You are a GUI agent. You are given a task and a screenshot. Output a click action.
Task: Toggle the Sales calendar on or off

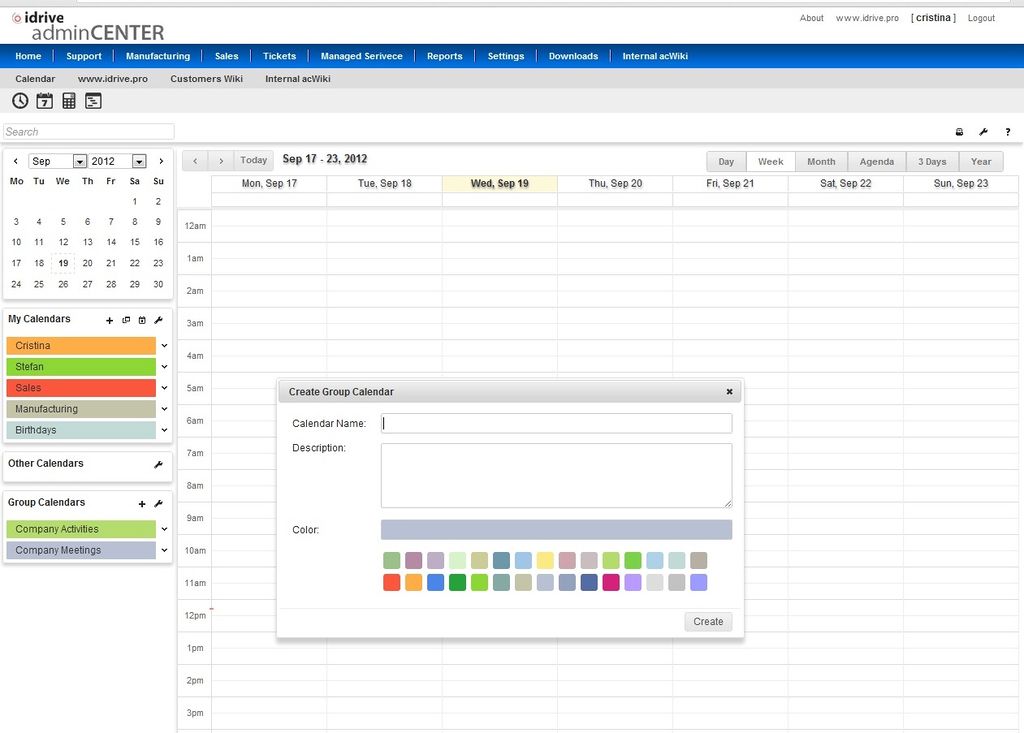(81, 388)
